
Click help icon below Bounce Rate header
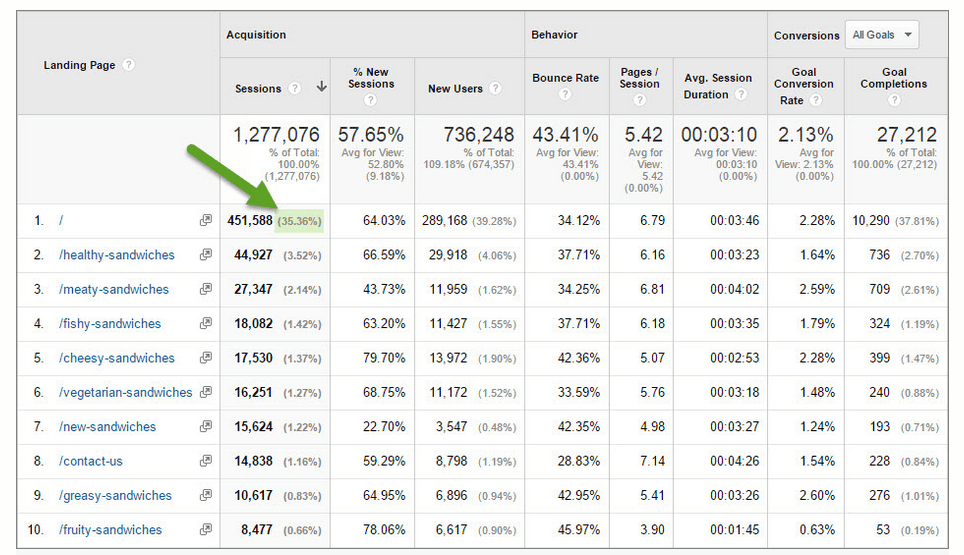point(565,95)
